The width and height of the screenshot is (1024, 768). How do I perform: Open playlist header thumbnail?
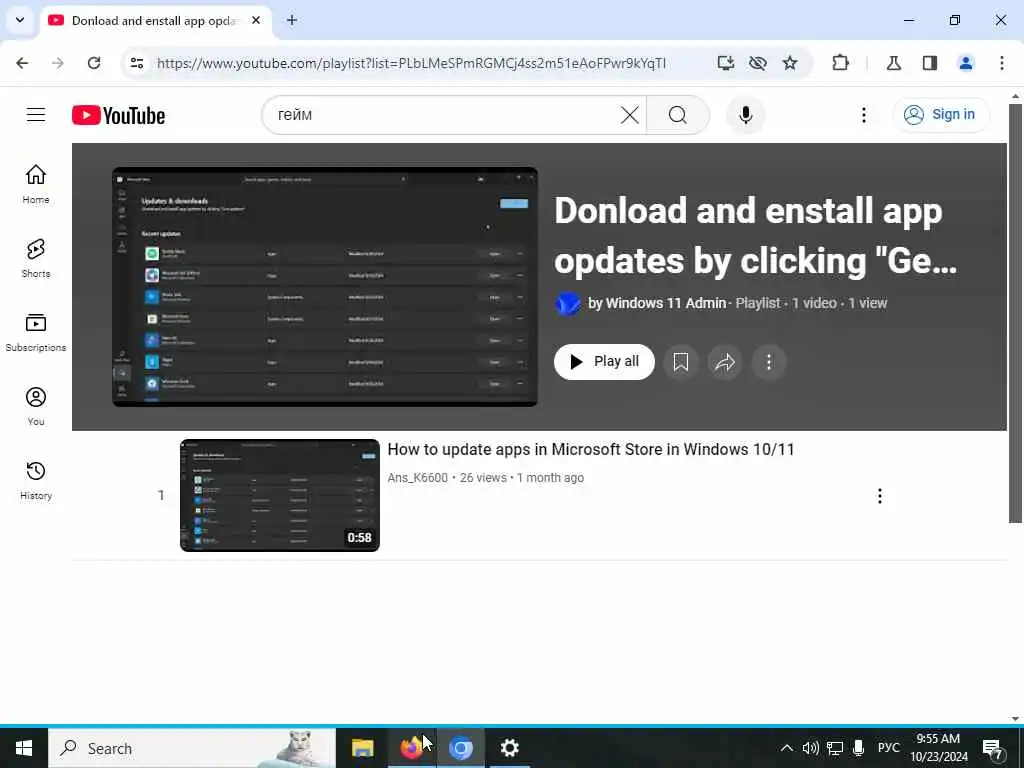(325, 287)
